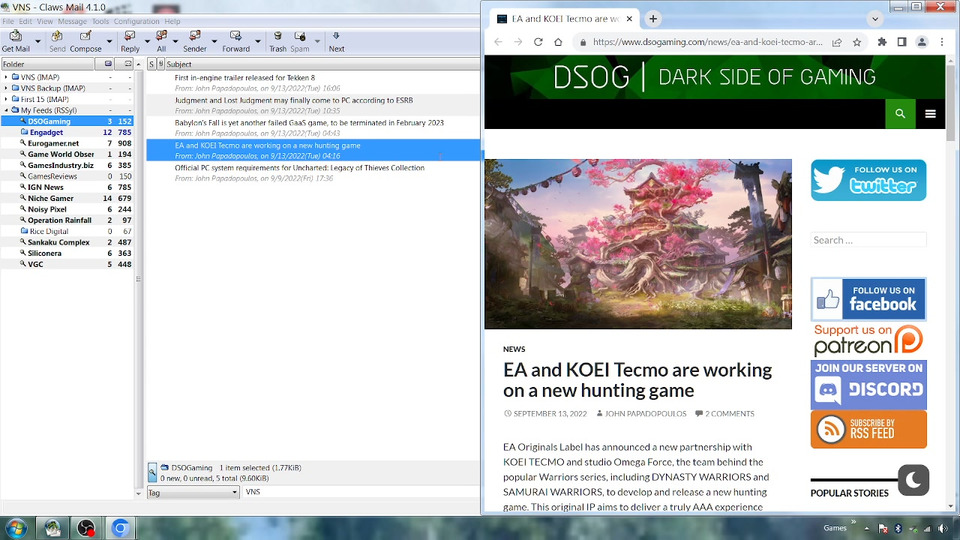Image resolution: width=960 pixels, height=540 pixels.
Task: Toggle the browser side panel icon
Action: pos(902,42)
